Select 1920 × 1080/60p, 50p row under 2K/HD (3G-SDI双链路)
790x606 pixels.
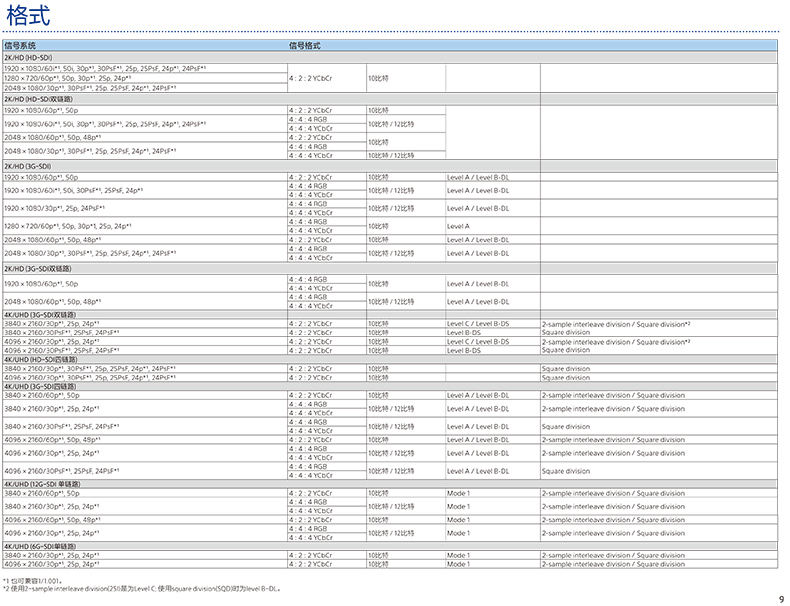click(x=390, y=284)
